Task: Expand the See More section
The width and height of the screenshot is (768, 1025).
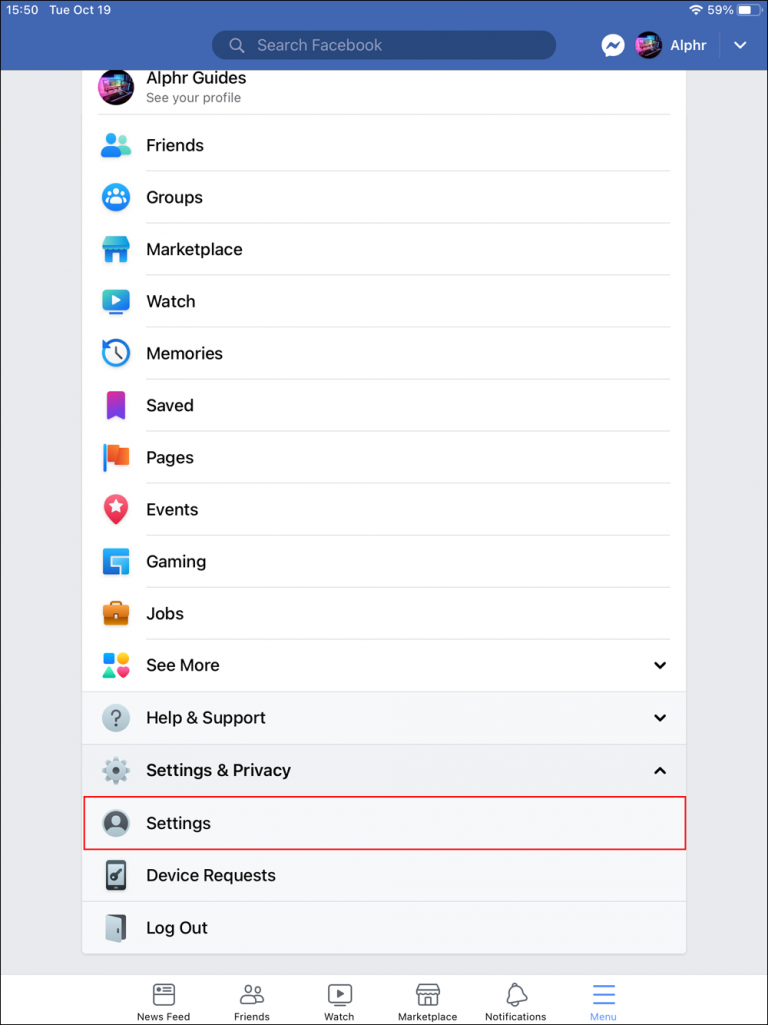Action: click(x=659, y=665)
